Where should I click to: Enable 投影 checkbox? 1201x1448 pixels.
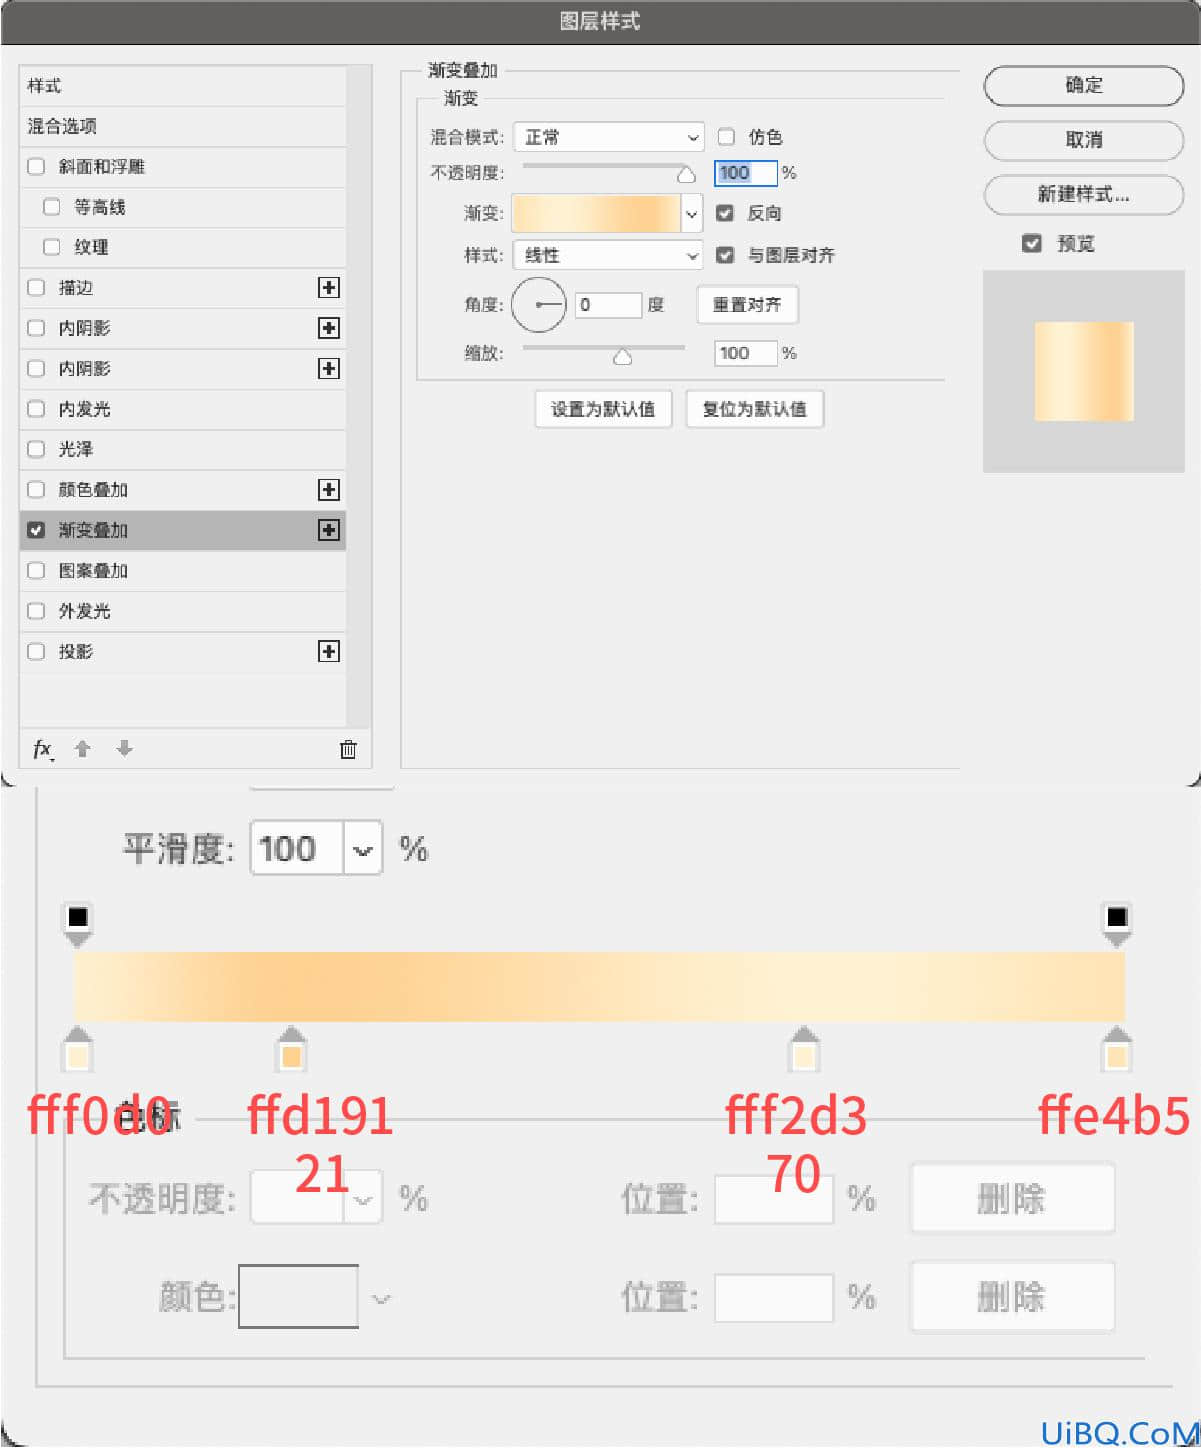[x=36, y=652]
